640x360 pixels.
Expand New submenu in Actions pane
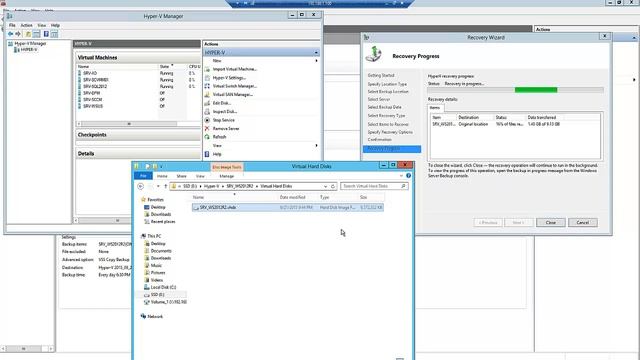[316, 61]
